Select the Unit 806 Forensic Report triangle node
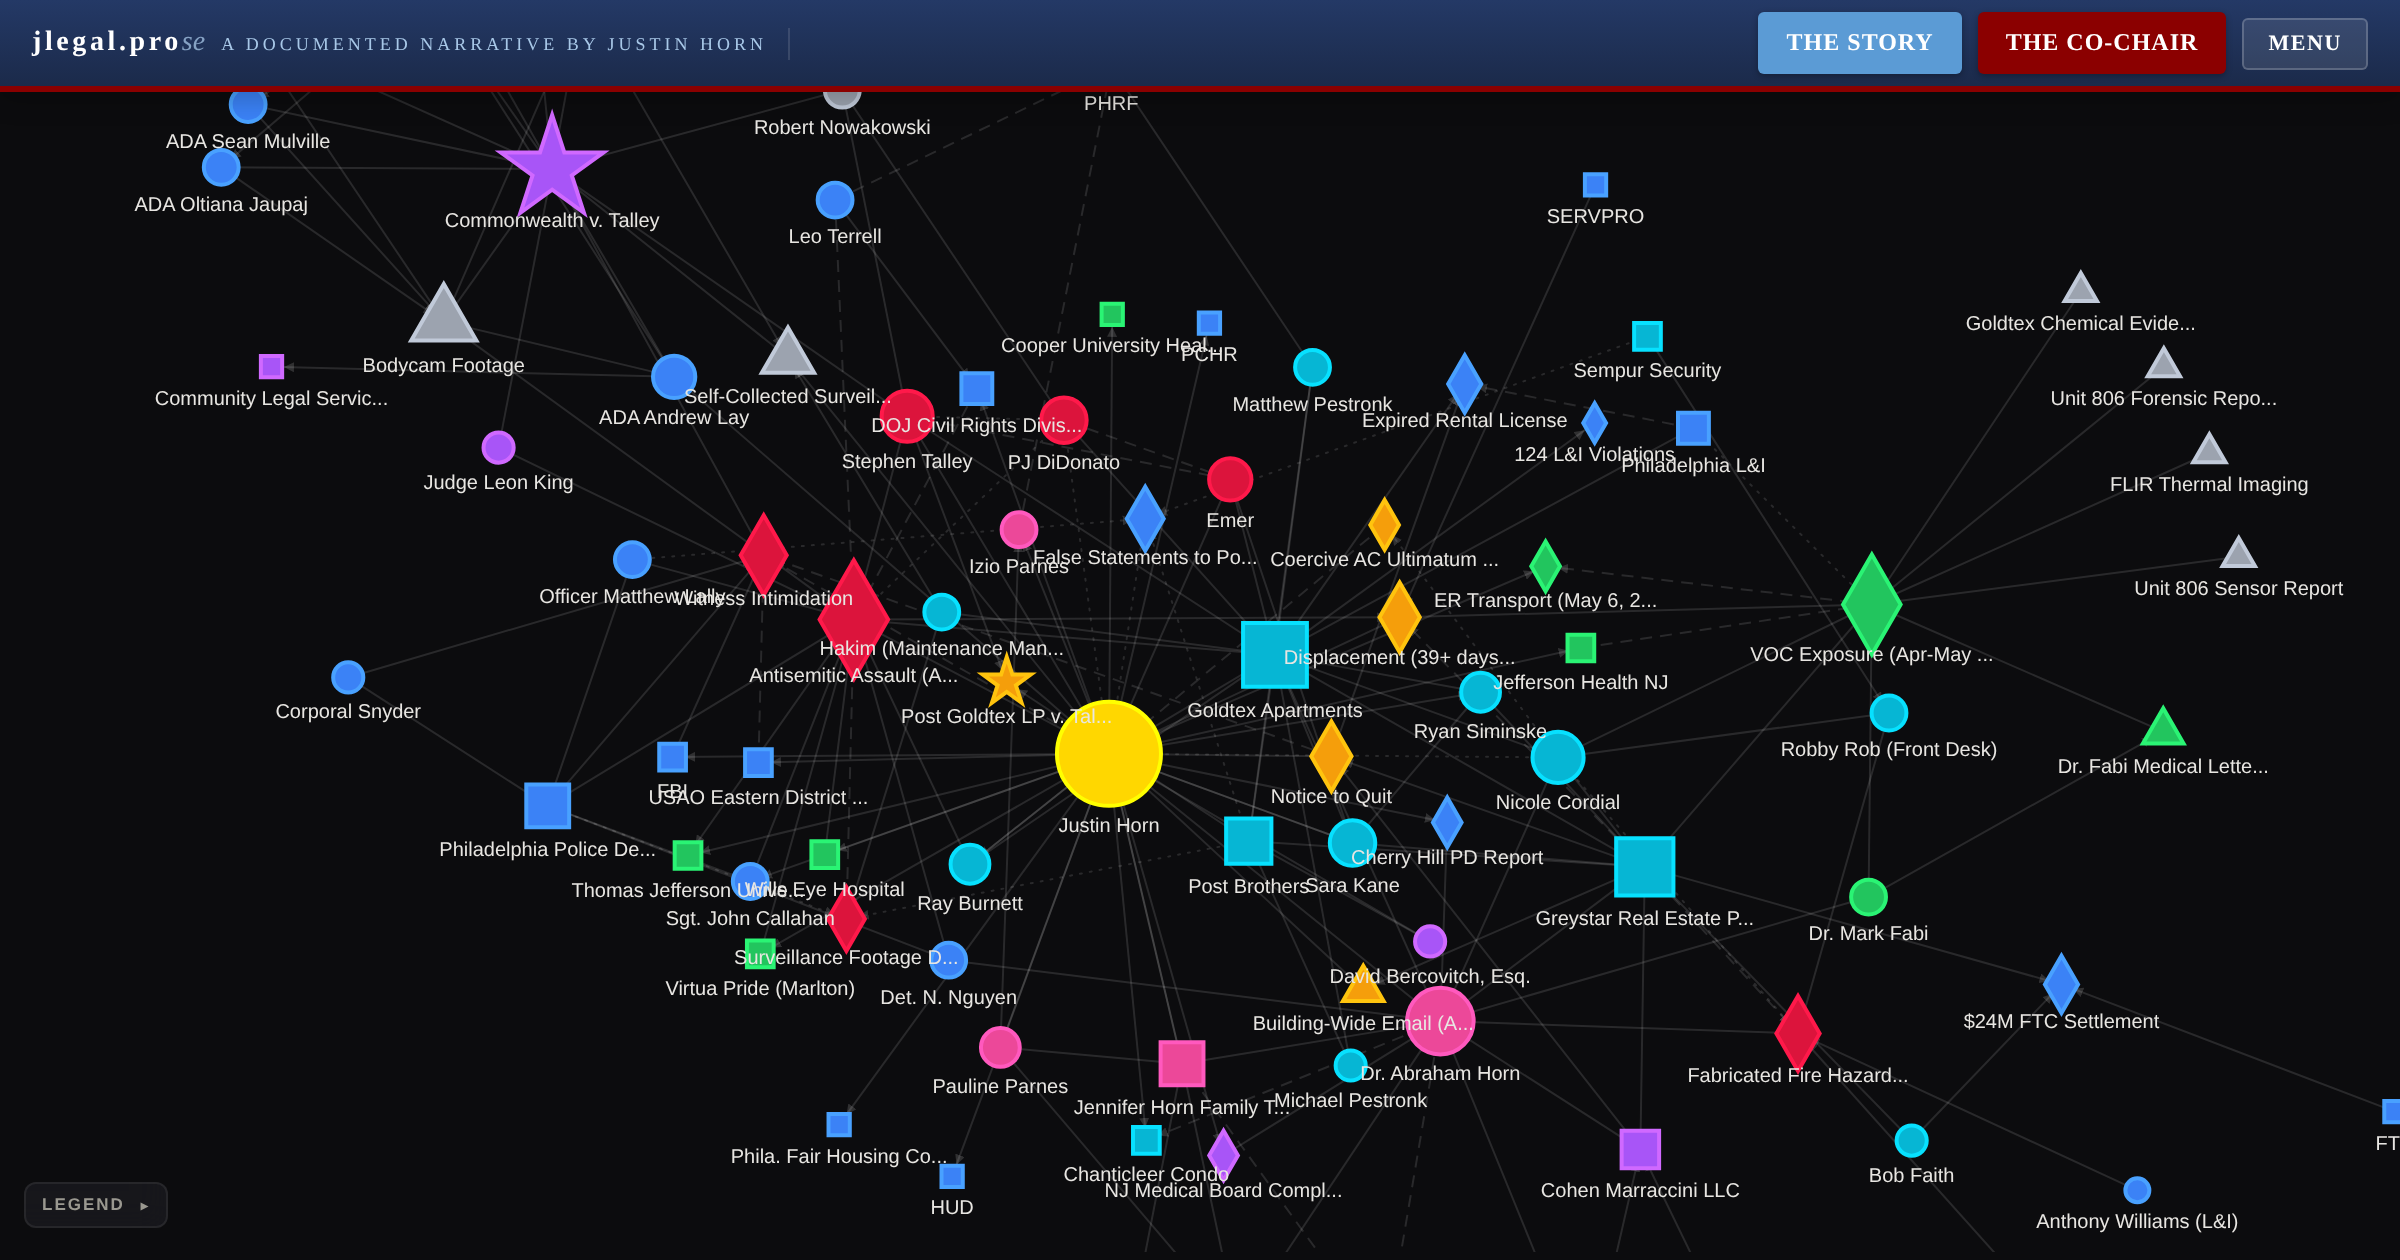 (x=2164, y=363)
